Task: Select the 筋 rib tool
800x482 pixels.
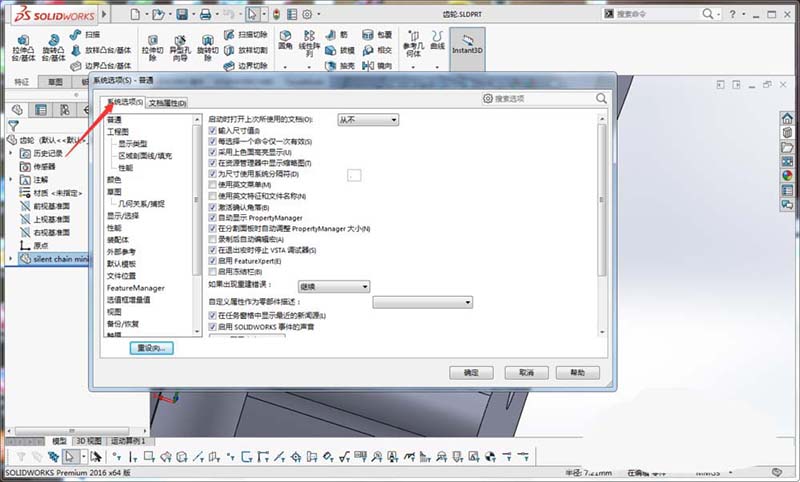Action: (337, 35)
